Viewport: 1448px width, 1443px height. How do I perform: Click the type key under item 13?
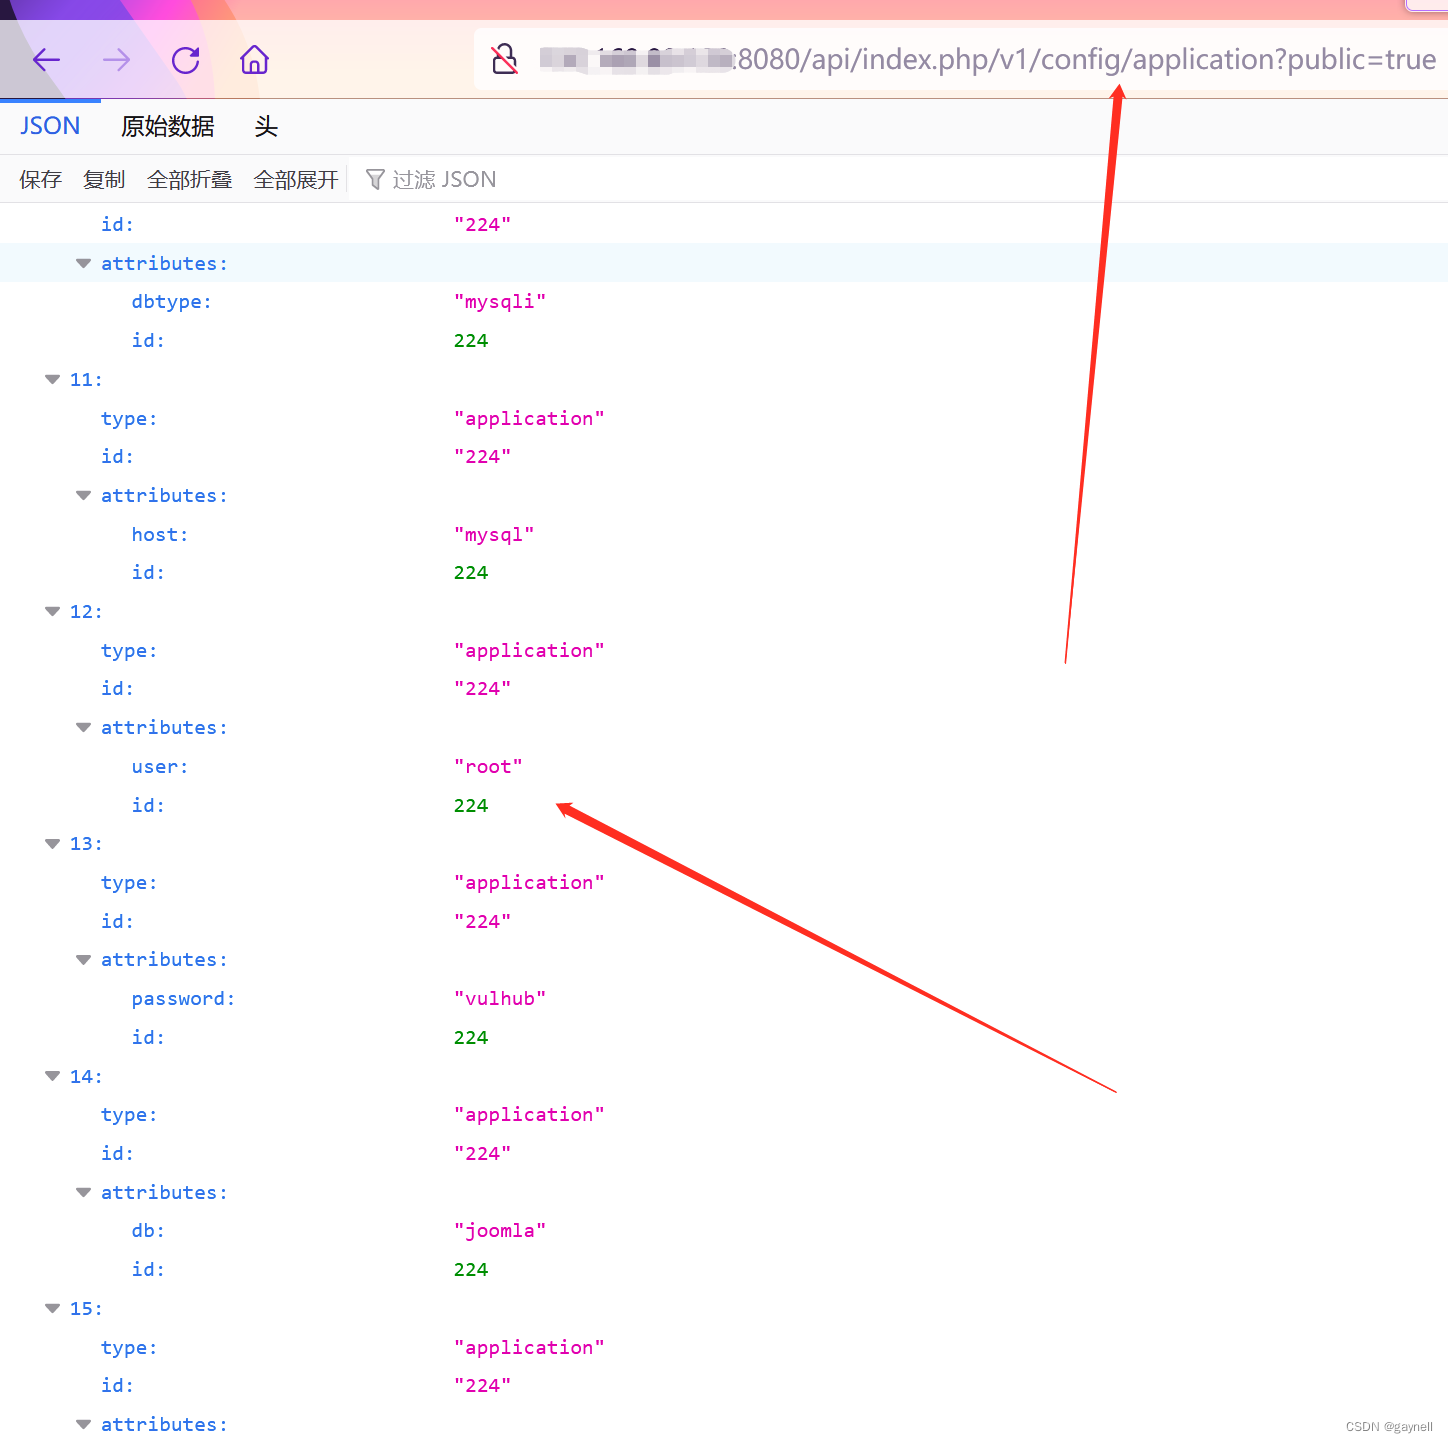pyautogui.click(x=129, y=882)
